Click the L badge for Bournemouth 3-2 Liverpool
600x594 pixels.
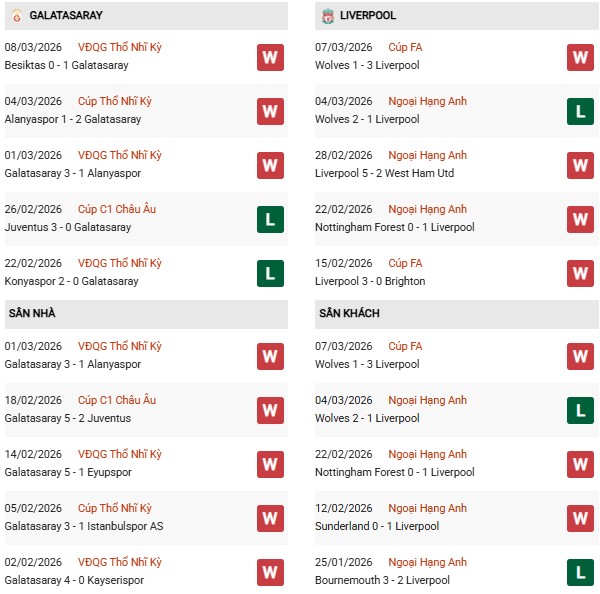[x=580, y=572]
